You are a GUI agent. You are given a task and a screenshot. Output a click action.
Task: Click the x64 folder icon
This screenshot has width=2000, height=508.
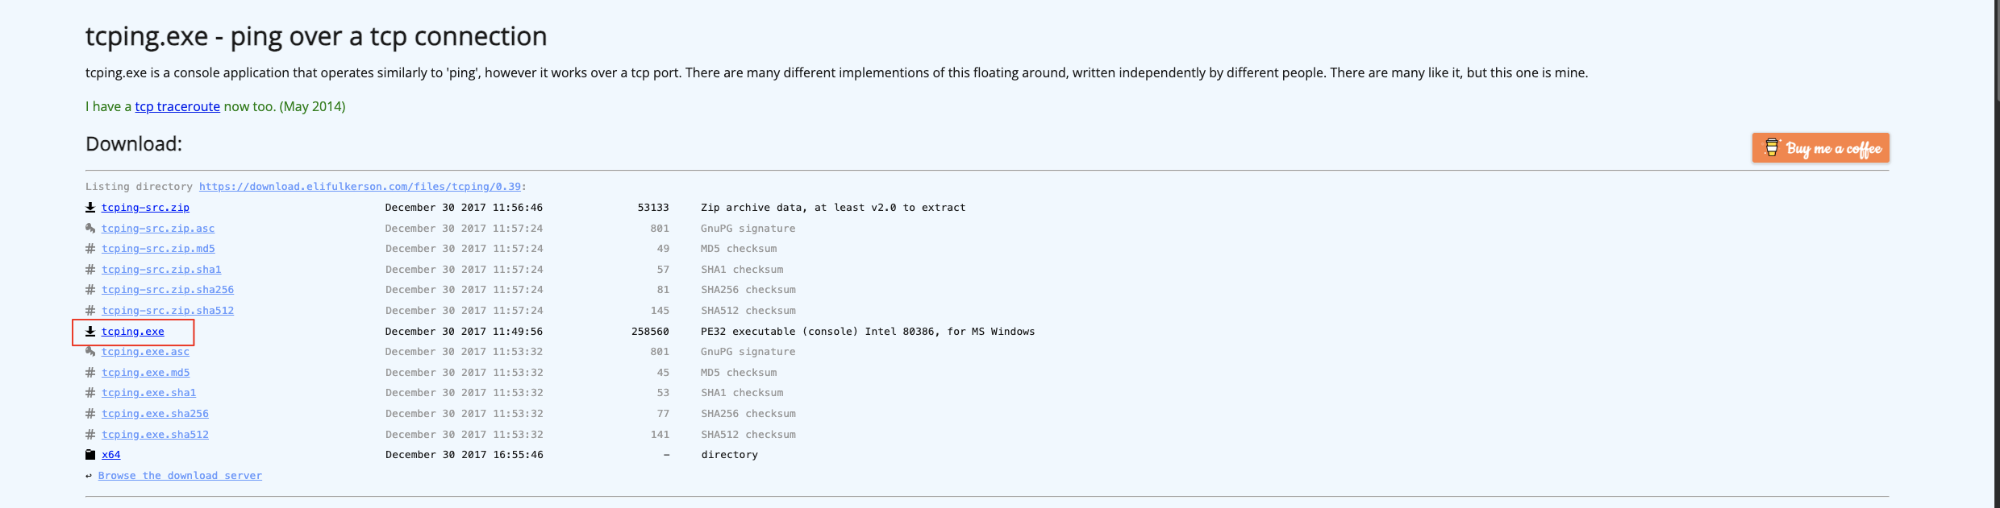90,455
